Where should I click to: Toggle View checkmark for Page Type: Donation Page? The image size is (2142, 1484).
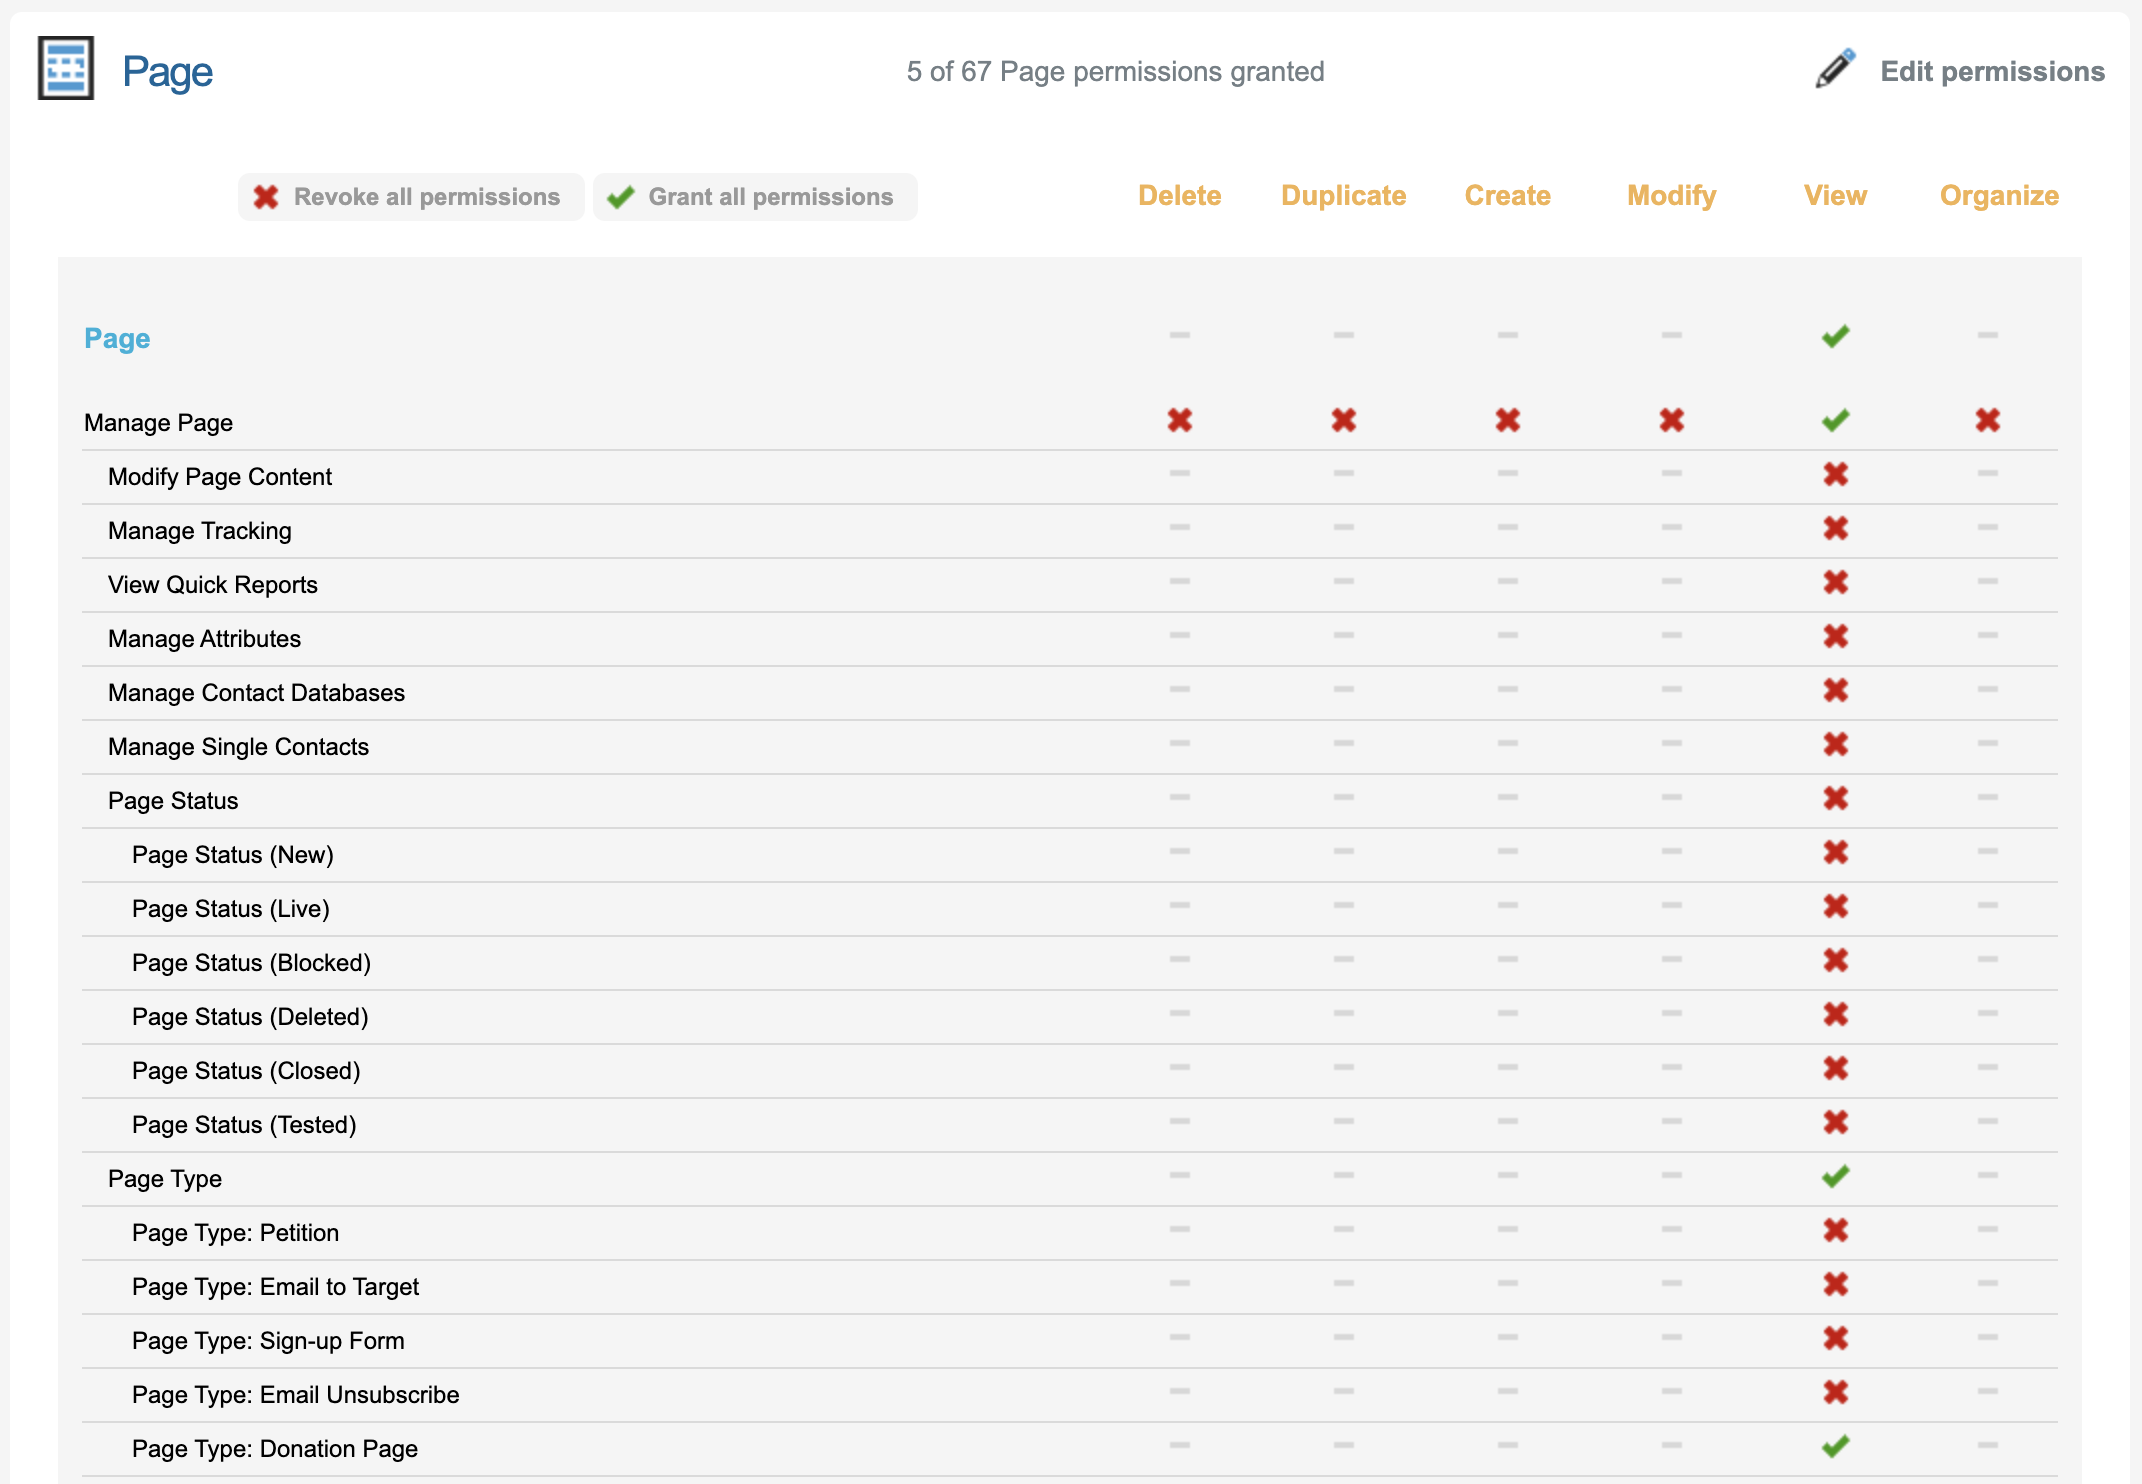[x=1835, y=1446]
